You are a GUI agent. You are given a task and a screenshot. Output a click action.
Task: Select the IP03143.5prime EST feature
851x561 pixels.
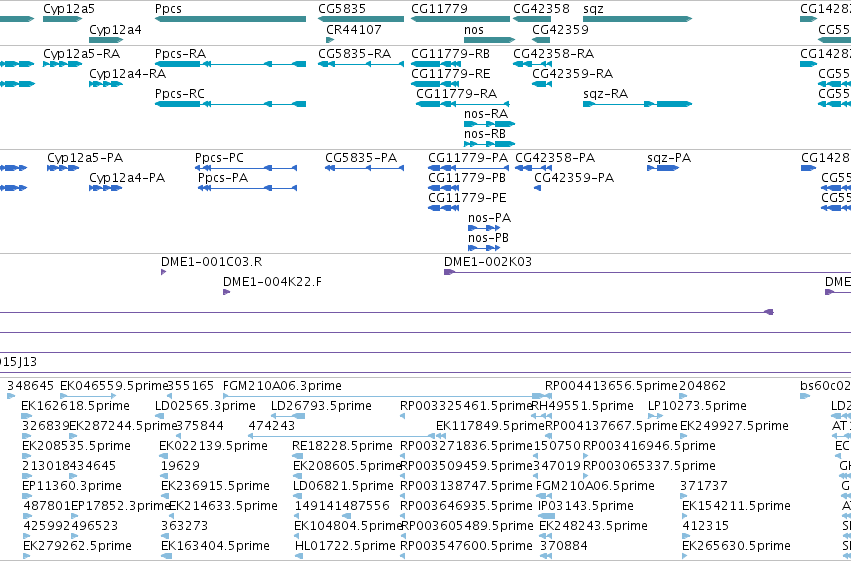tap(547, 516)
